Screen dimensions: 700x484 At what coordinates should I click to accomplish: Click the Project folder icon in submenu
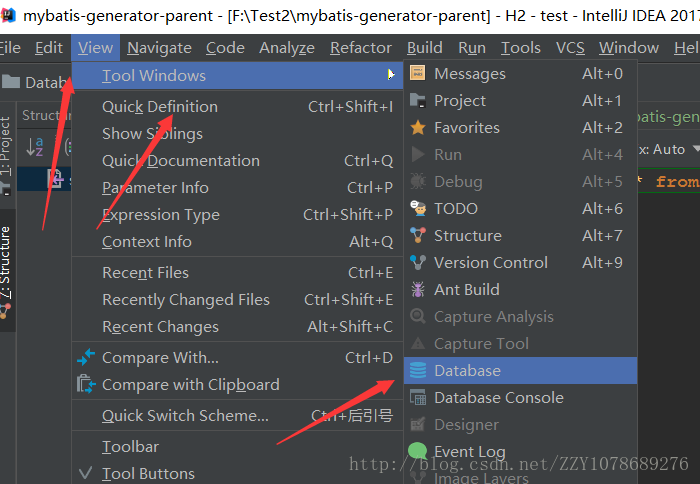coord(418,100)
